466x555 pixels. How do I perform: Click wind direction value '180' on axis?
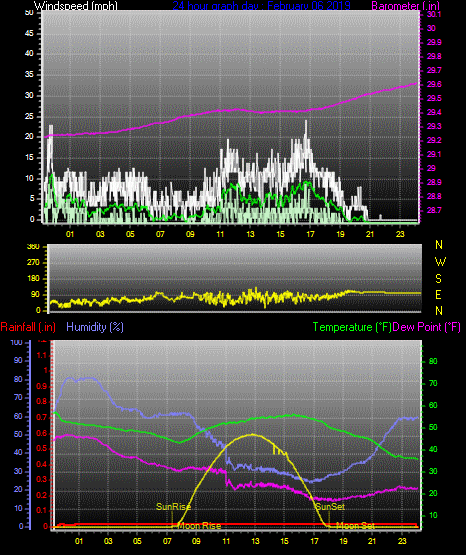33,279
